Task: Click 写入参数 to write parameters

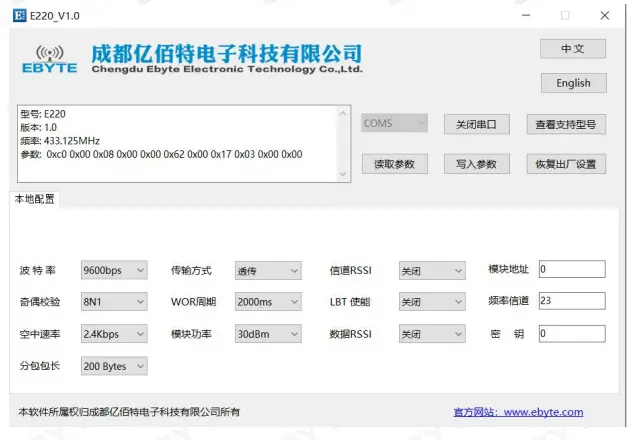Action: (x=477, y=164)
